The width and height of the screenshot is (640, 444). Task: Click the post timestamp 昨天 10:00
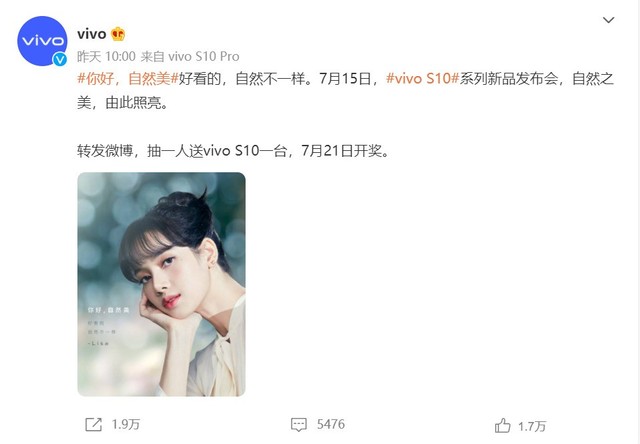click(106, 56)
